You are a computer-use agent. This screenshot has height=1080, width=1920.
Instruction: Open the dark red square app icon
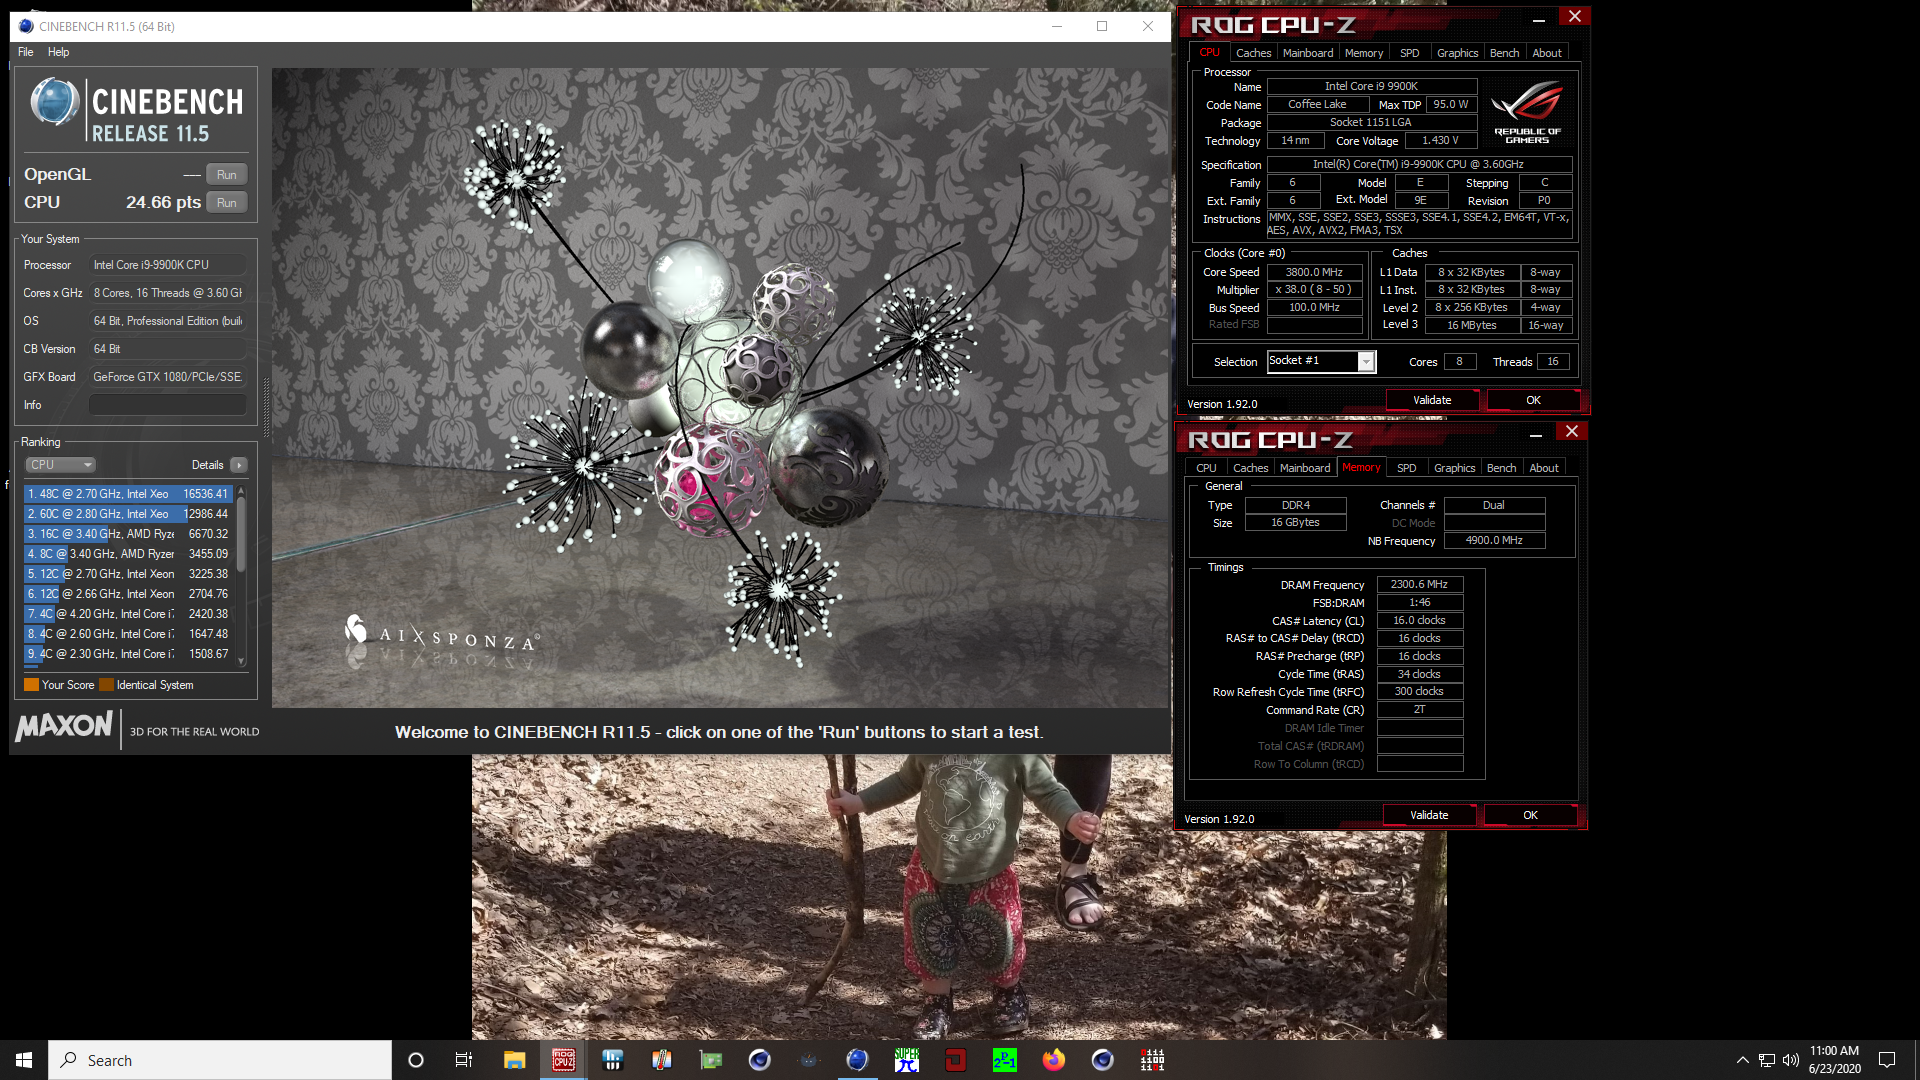tap(956, 1060)
